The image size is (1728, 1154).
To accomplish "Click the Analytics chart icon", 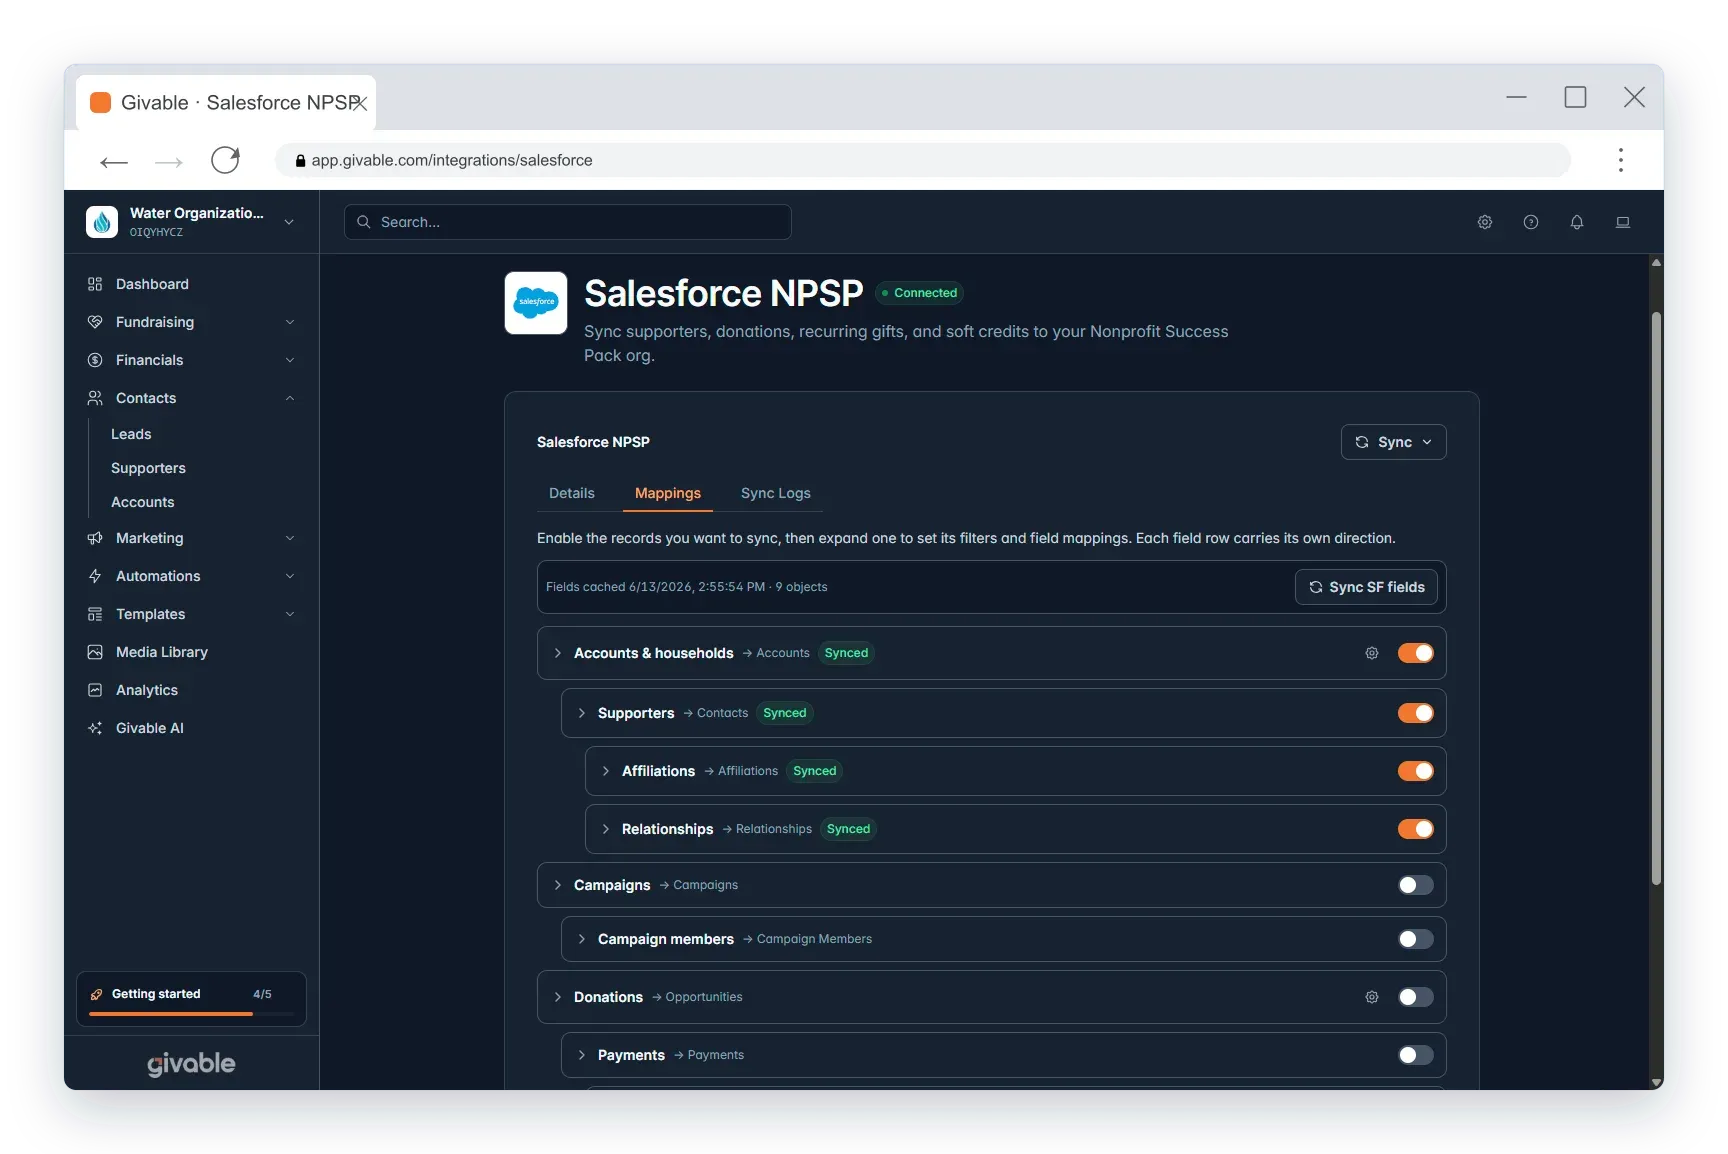I will pyautogui.click(x=95, y=690).
